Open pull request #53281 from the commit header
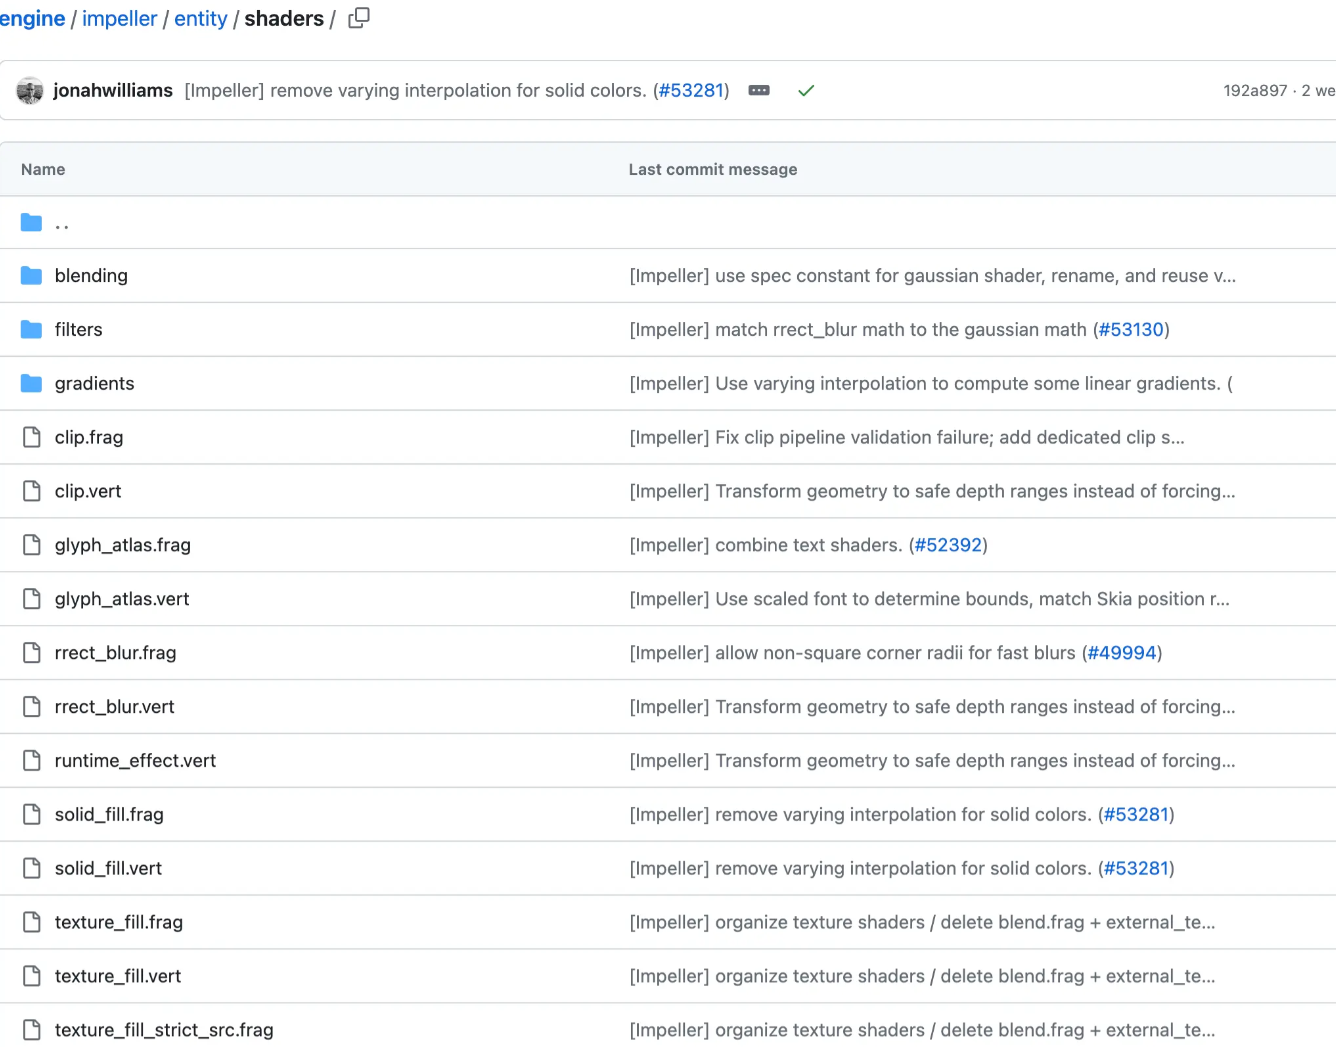1336x1047 pixels. point(691,90)
